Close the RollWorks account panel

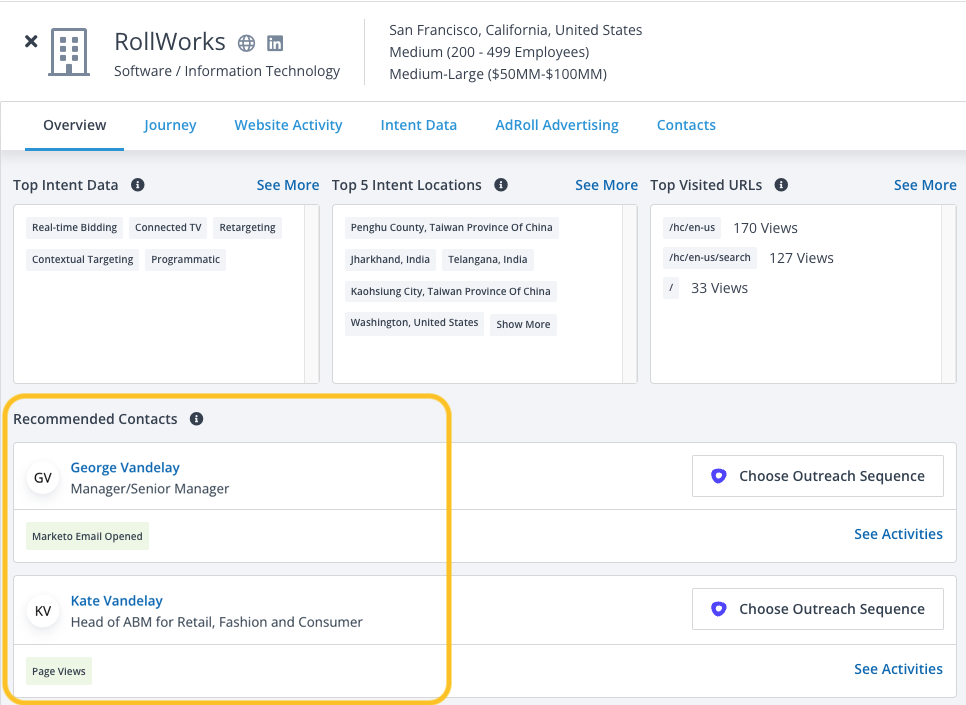31,42
